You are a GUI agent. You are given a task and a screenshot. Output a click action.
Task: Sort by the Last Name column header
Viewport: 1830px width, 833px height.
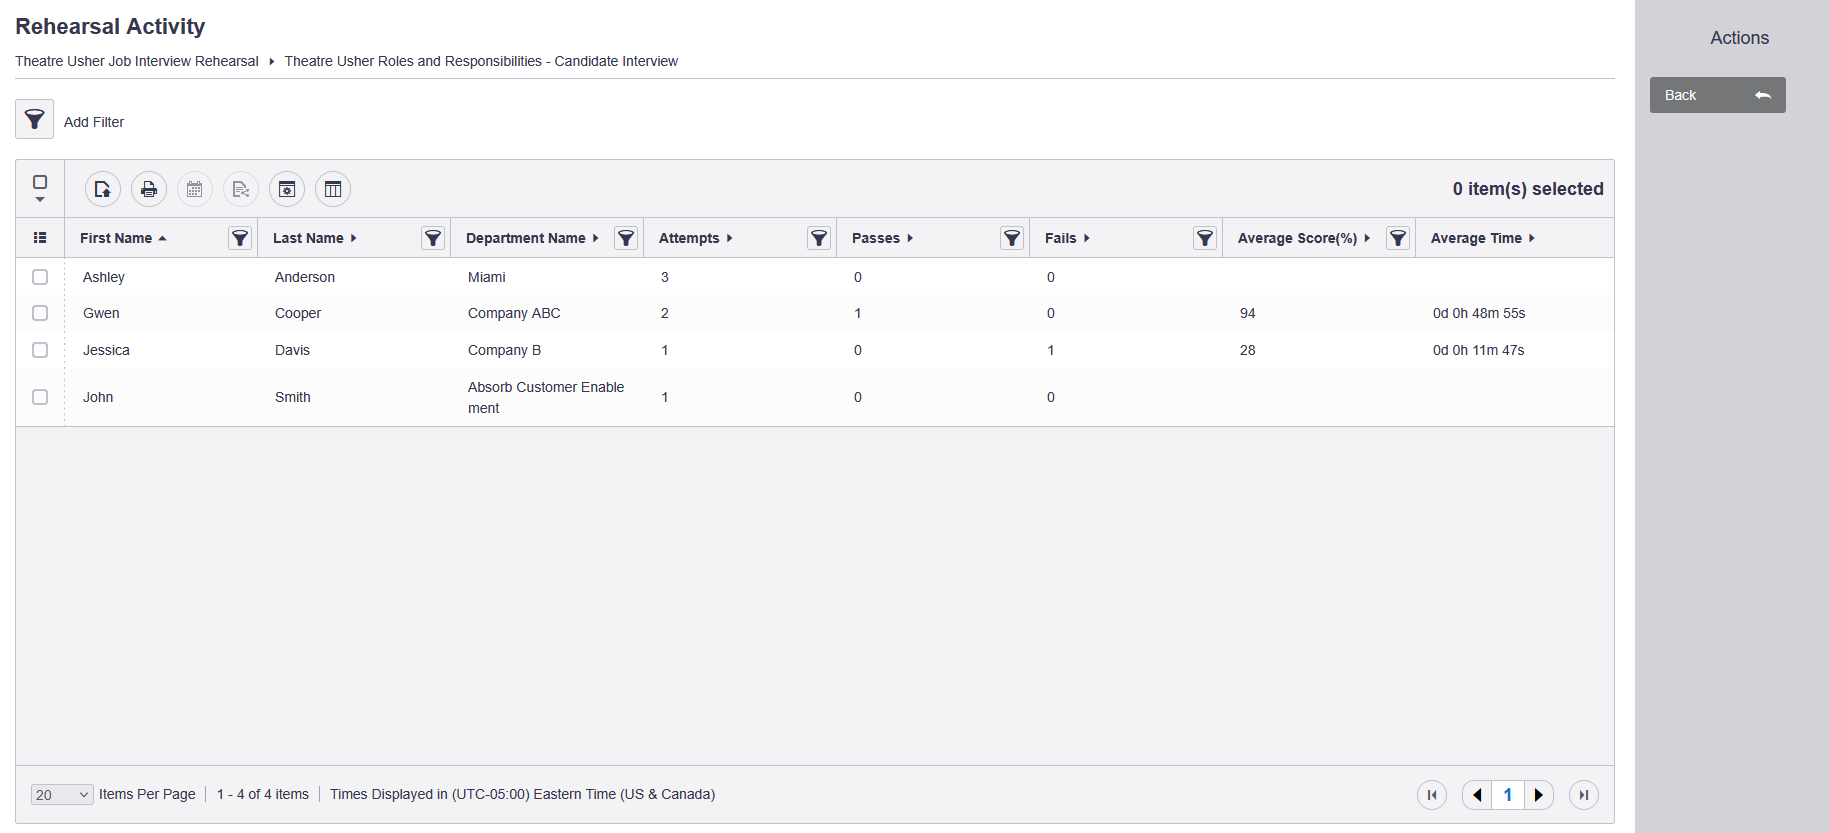[315, 238]
